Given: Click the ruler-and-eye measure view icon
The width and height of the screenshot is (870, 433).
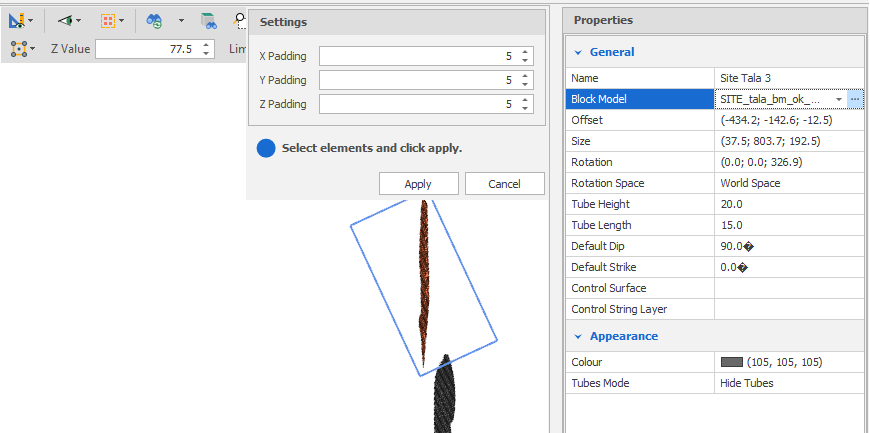Looking at the screenshot, I should (18, 20).
